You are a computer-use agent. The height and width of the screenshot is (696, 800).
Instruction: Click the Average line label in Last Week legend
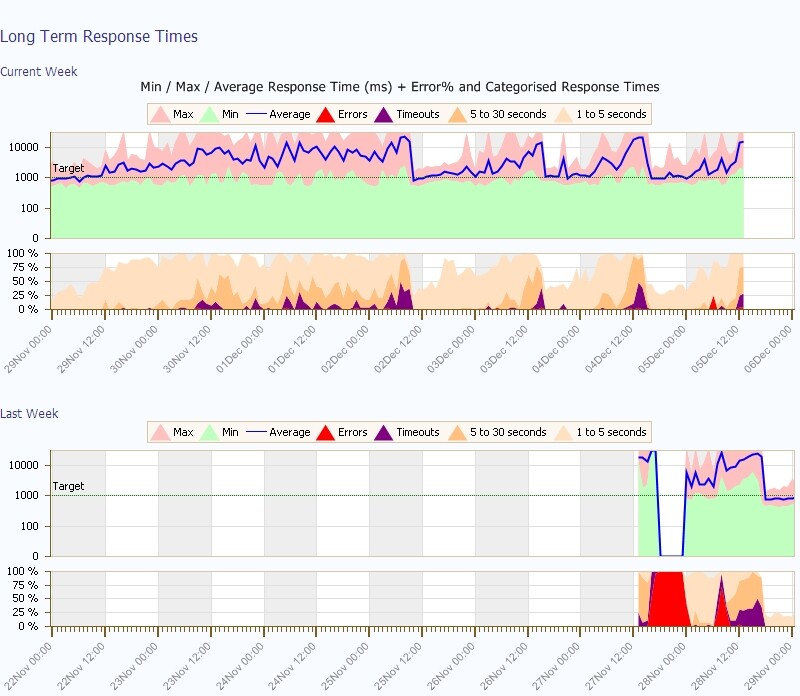click(x=289, y=432)
